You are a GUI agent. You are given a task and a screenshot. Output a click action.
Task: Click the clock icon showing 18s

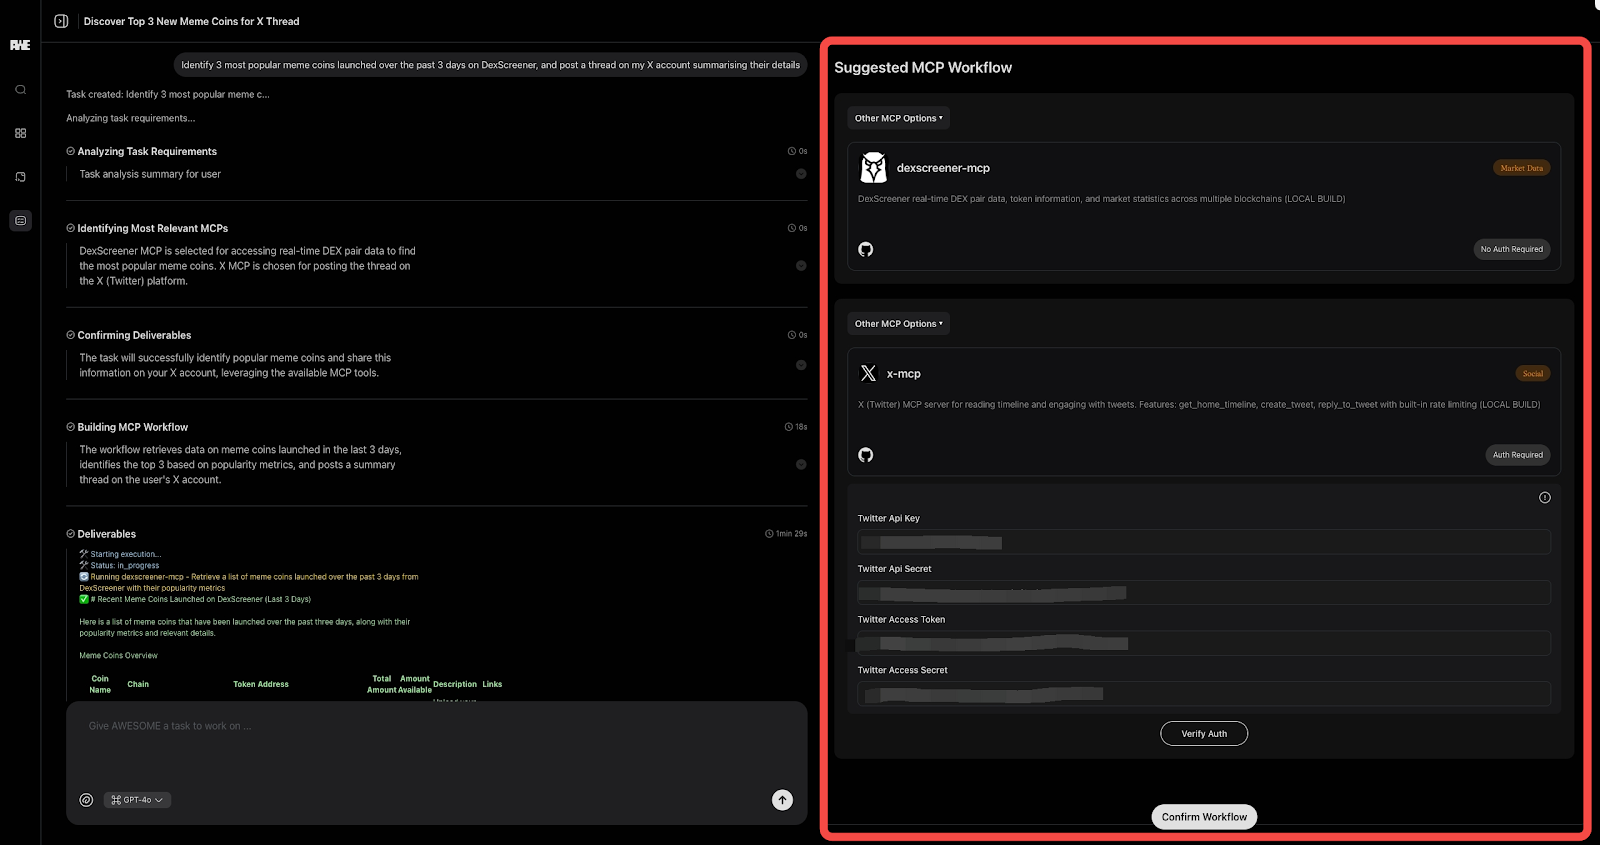click(788, 427)
